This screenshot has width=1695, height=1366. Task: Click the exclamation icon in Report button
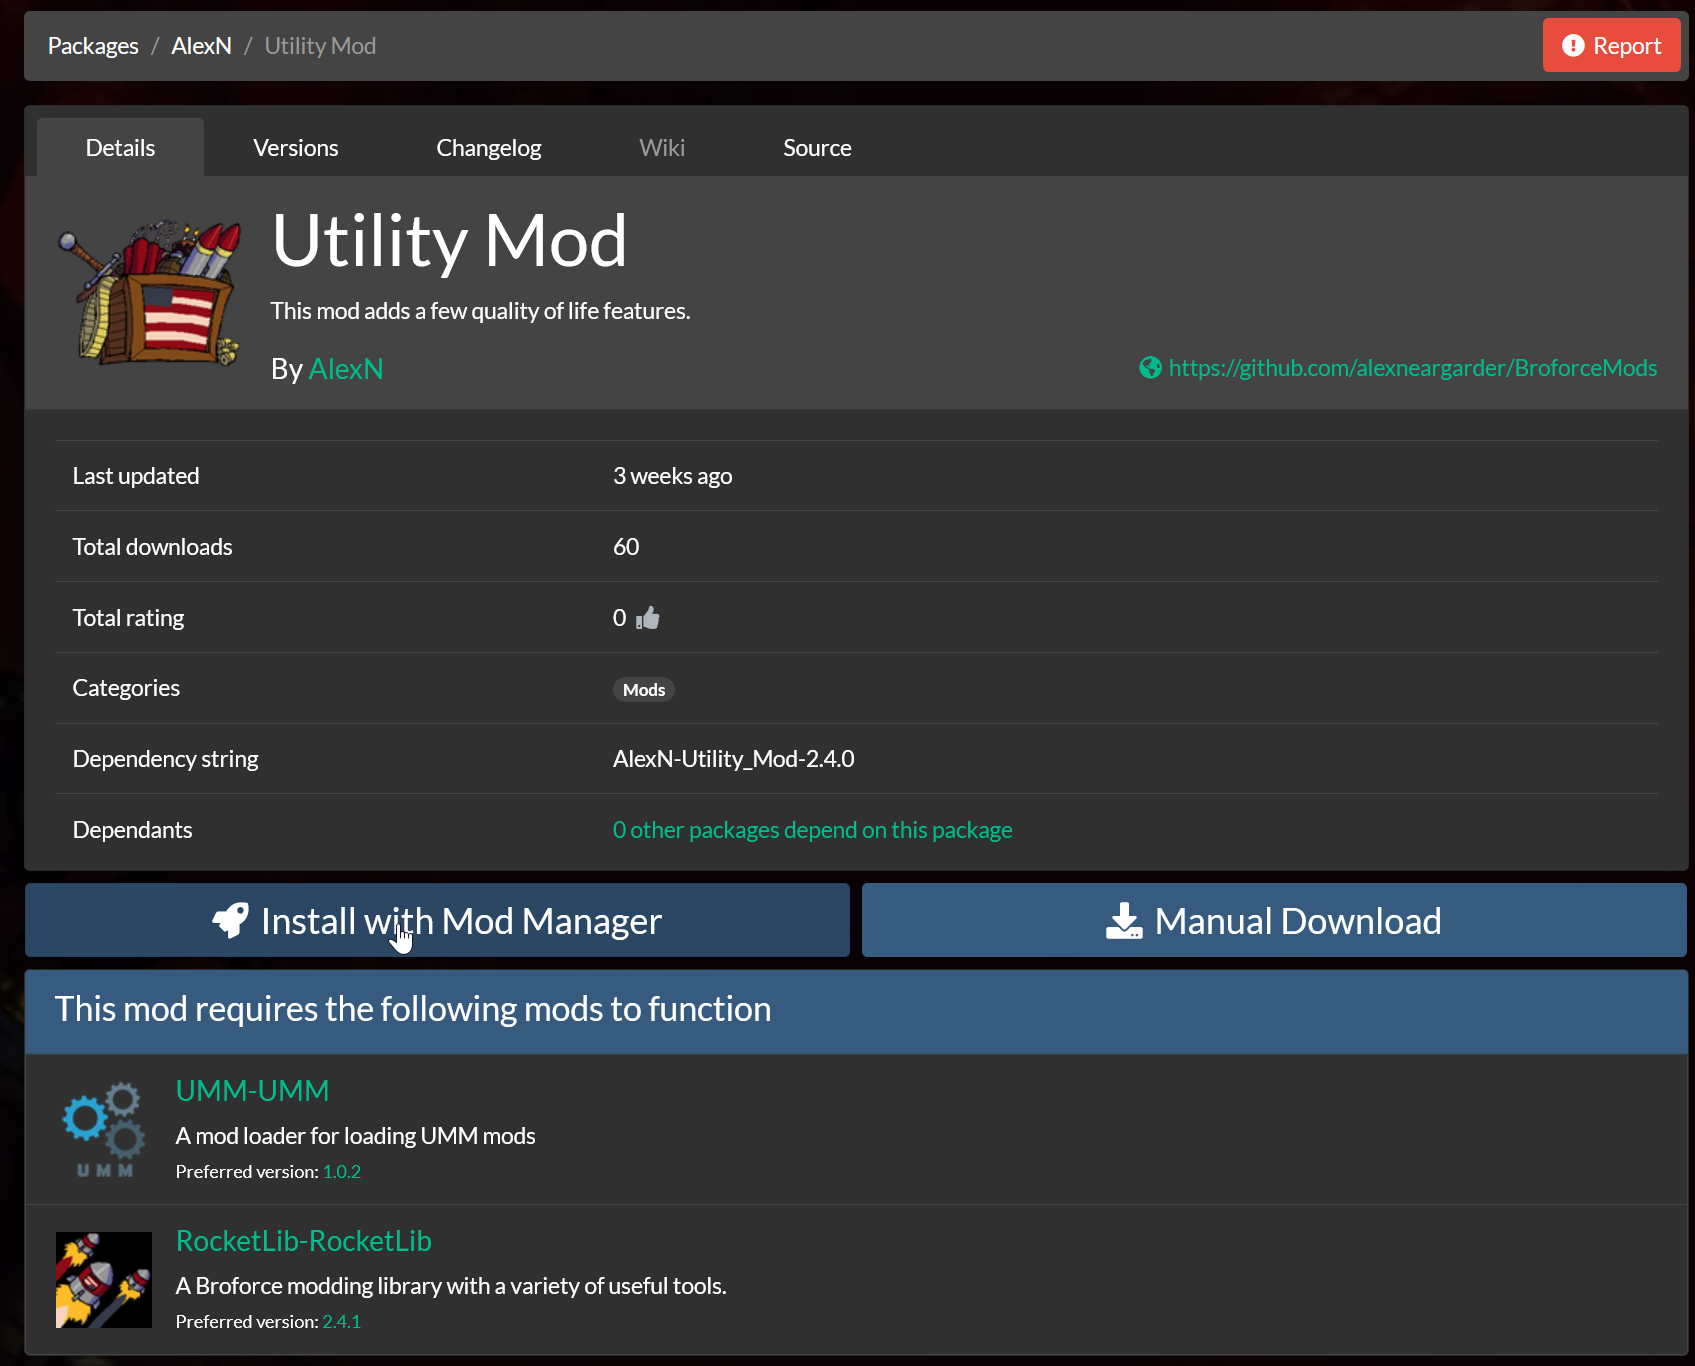point(1573,46)
